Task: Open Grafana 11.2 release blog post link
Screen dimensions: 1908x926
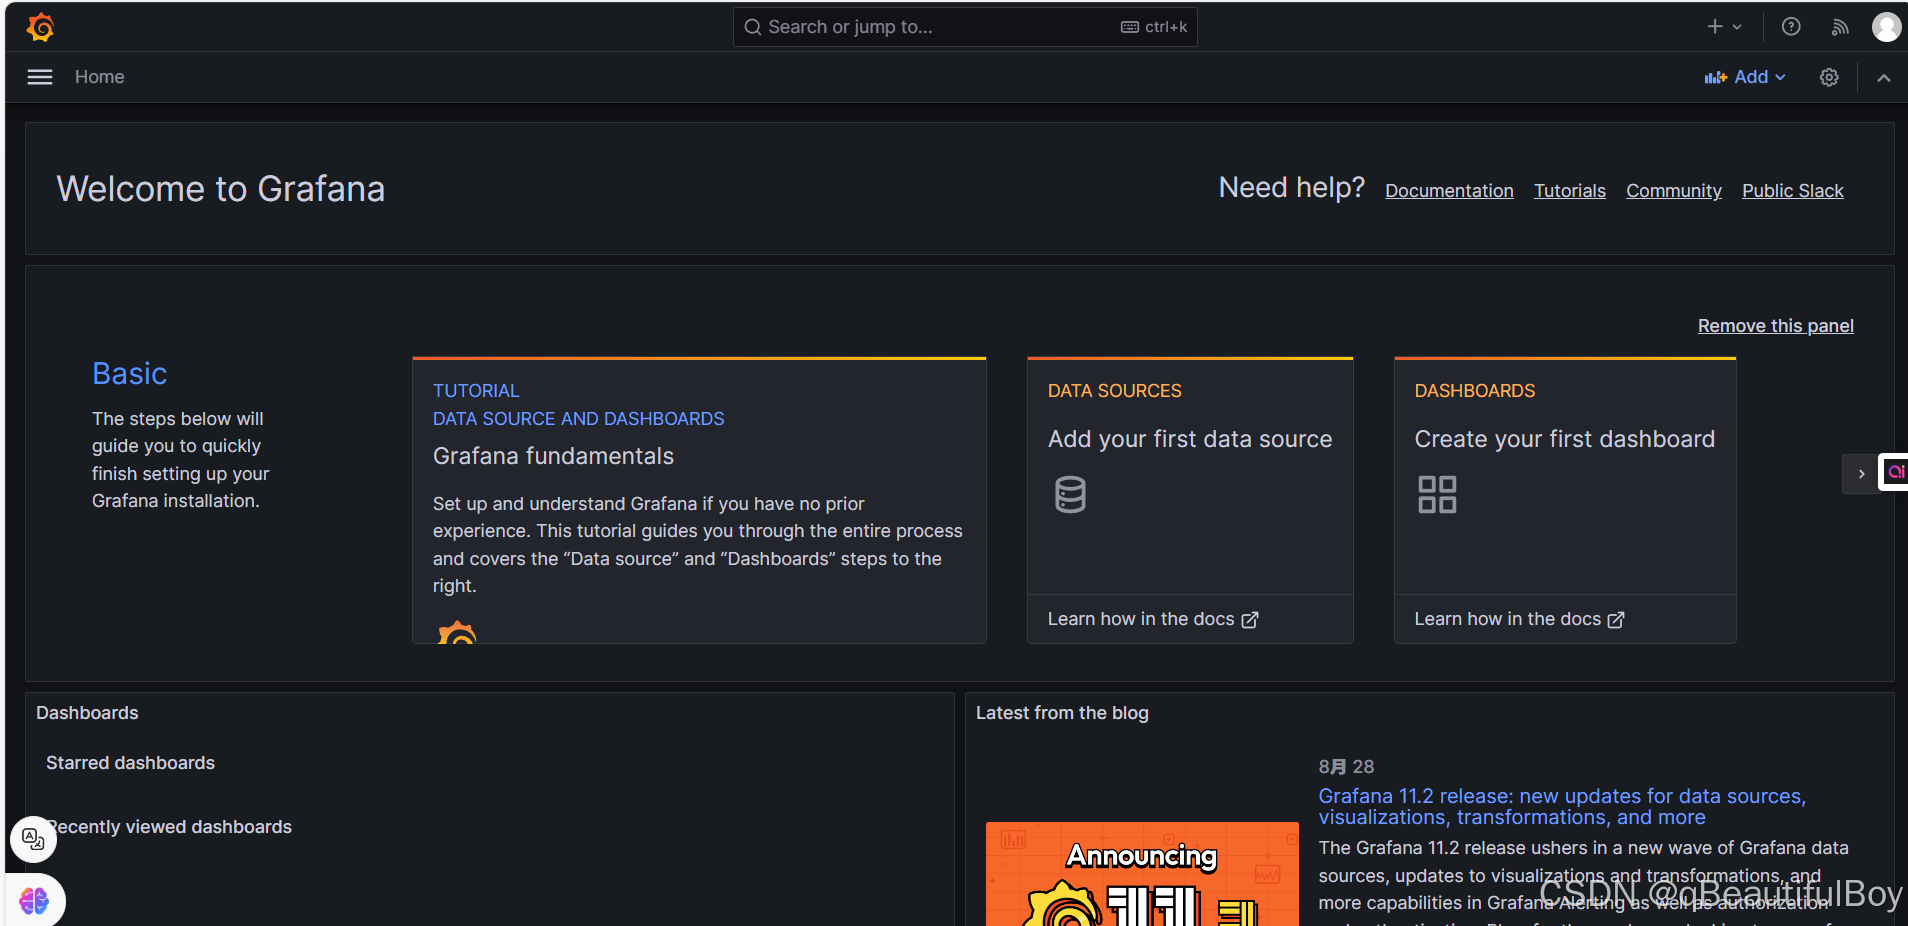Action: 1562,806
